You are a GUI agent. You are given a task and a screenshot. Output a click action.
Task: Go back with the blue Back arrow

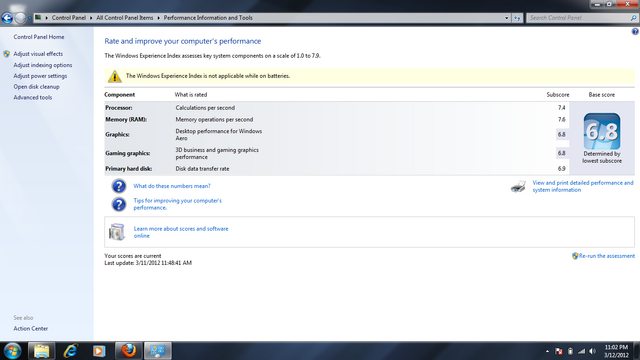click(7, 18)
